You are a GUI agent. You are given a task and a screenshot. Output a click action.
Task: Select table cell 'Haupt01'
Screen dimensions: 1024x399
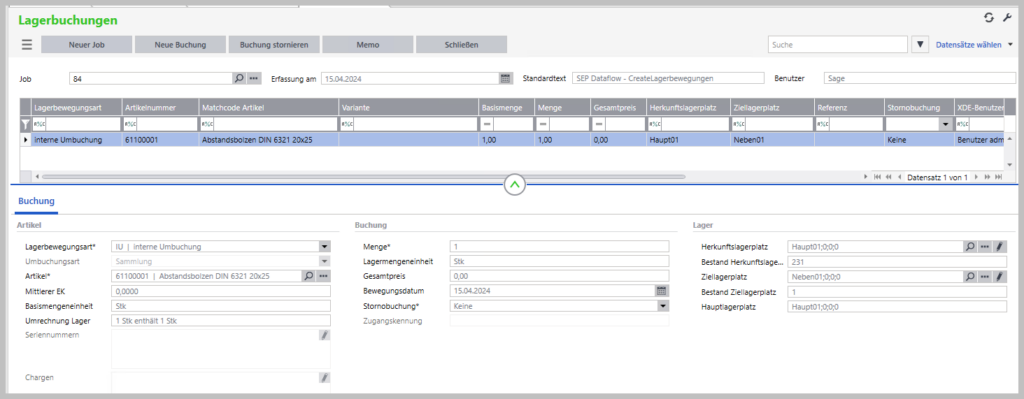[688, 140]
